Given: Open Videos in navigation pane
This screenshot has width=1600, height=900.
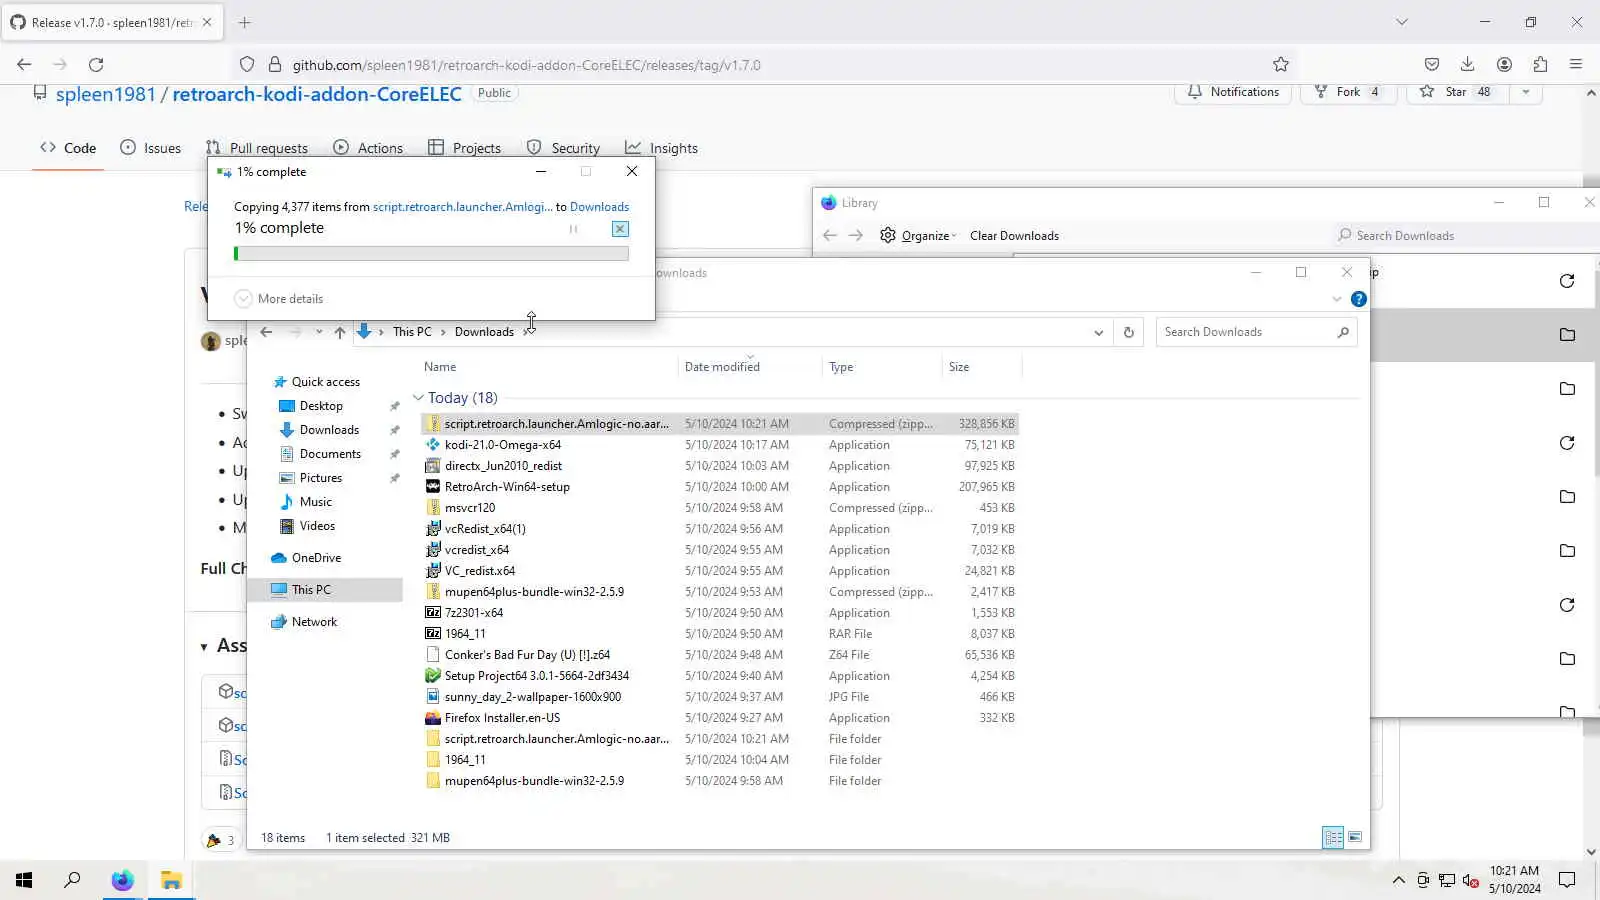Looking at the screenshot, I should click(317, 526).
